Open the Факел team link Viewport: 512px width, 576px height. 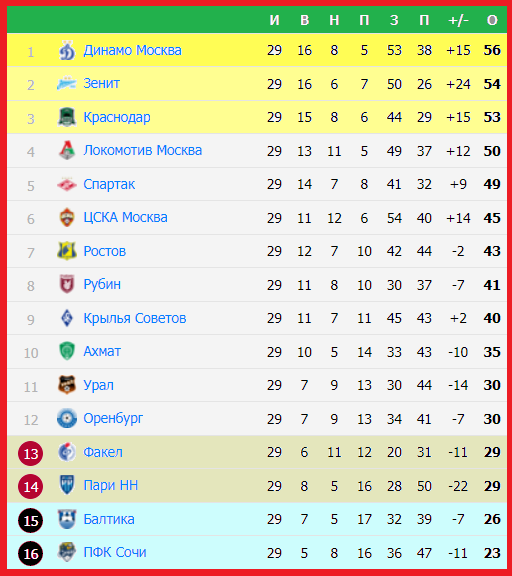pos(103,452)
